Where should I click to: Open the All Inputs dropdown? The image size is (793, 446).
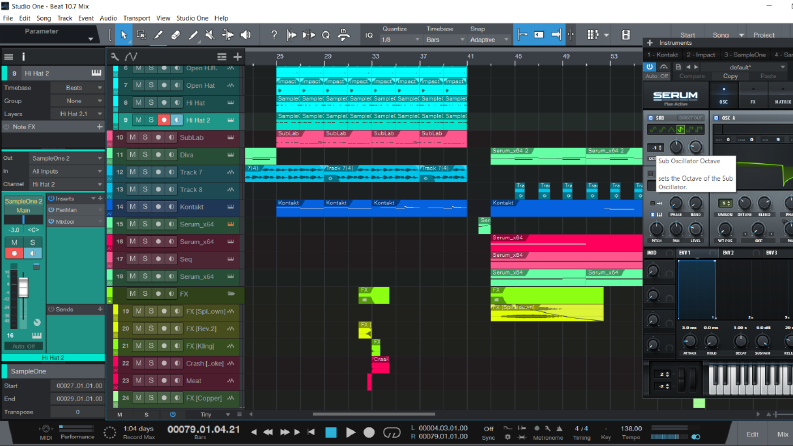[66, 171]
